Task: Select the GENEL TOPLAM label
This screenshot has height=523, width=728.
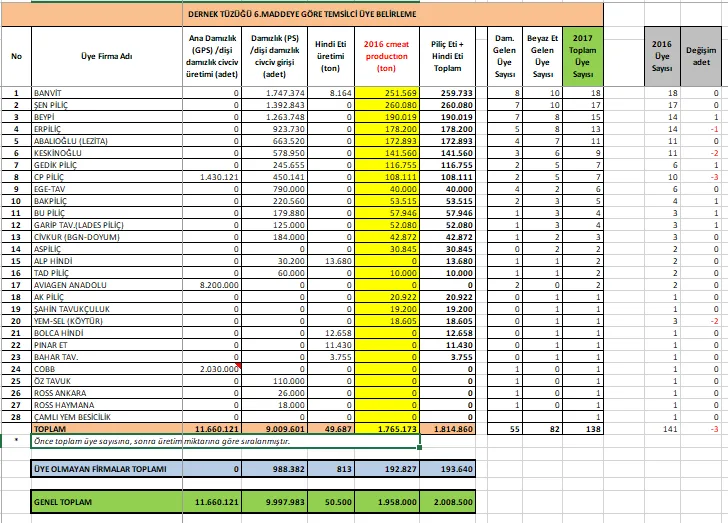Action: pos(107,502)
